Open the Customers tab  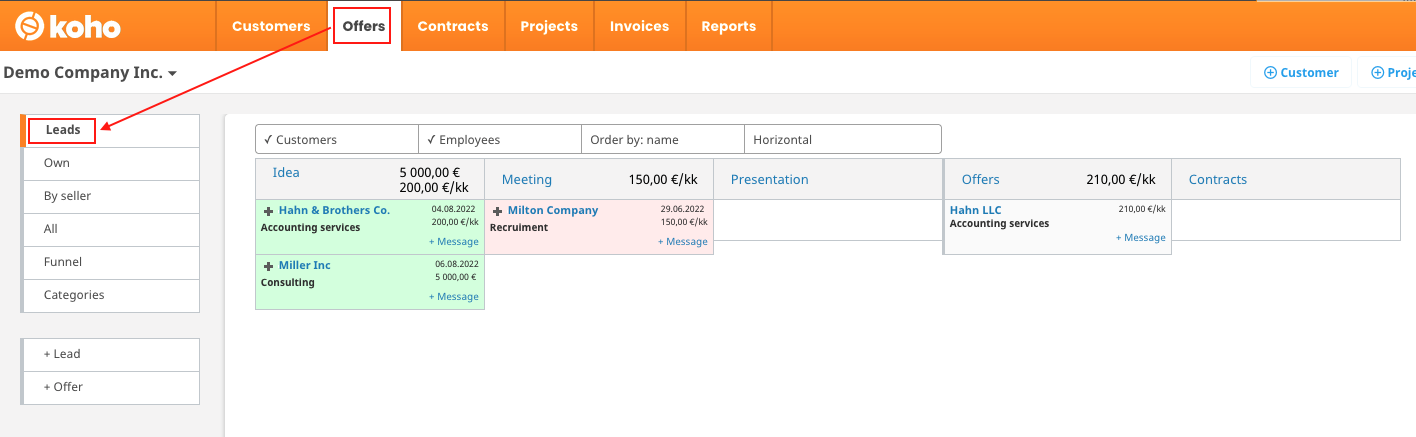[x=271, y=26]
